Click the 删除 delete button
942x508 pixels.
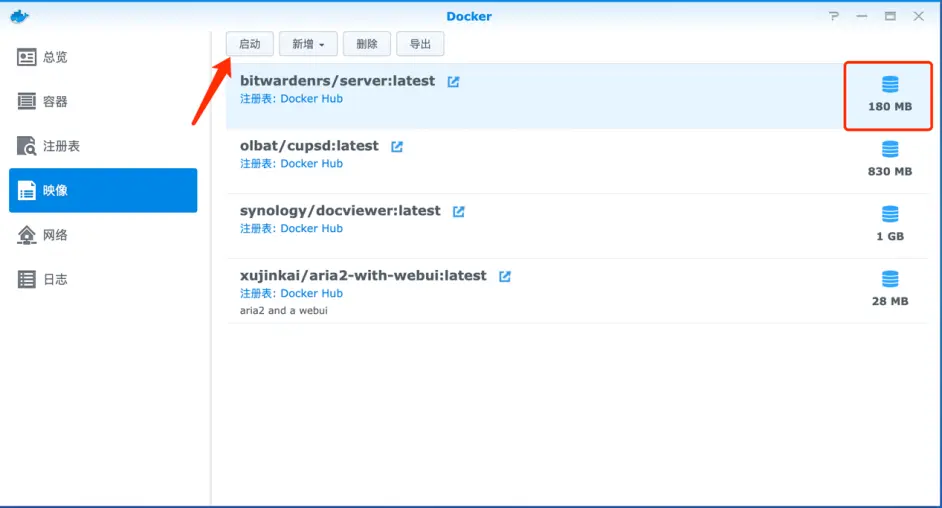367,44
